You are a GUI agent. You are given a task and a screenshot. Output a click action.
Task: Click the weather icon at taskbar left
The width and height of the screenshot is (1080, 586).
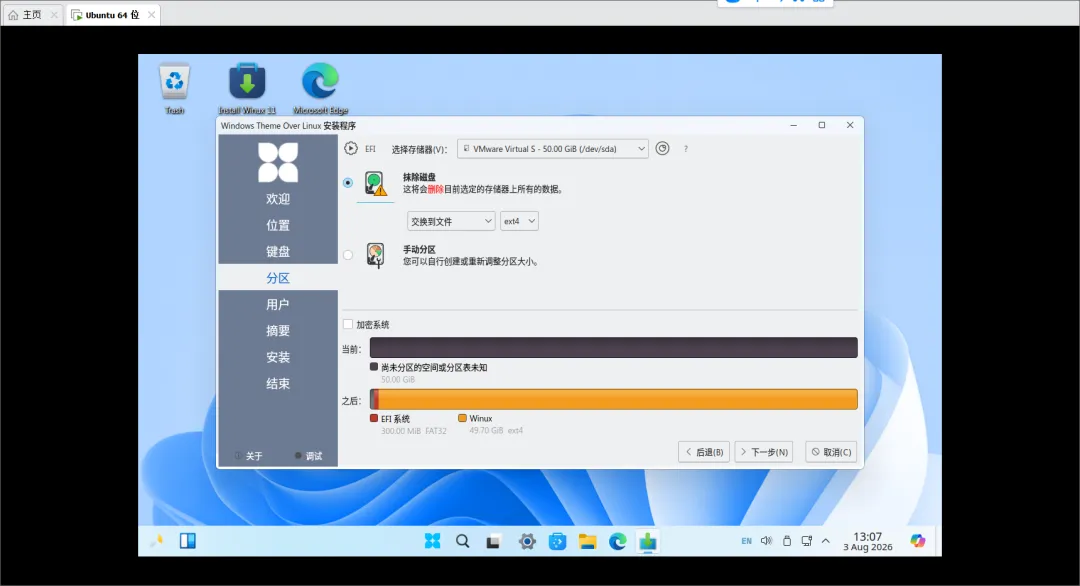pos(157,541)
